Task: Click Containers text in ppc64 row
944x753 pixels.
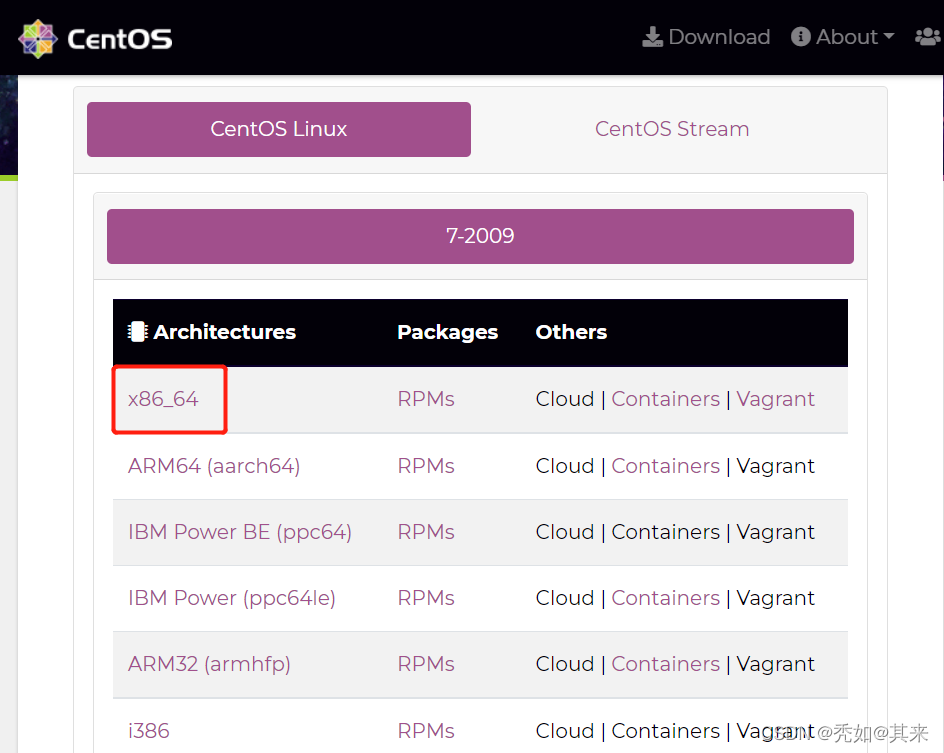Action: point(665,532)
